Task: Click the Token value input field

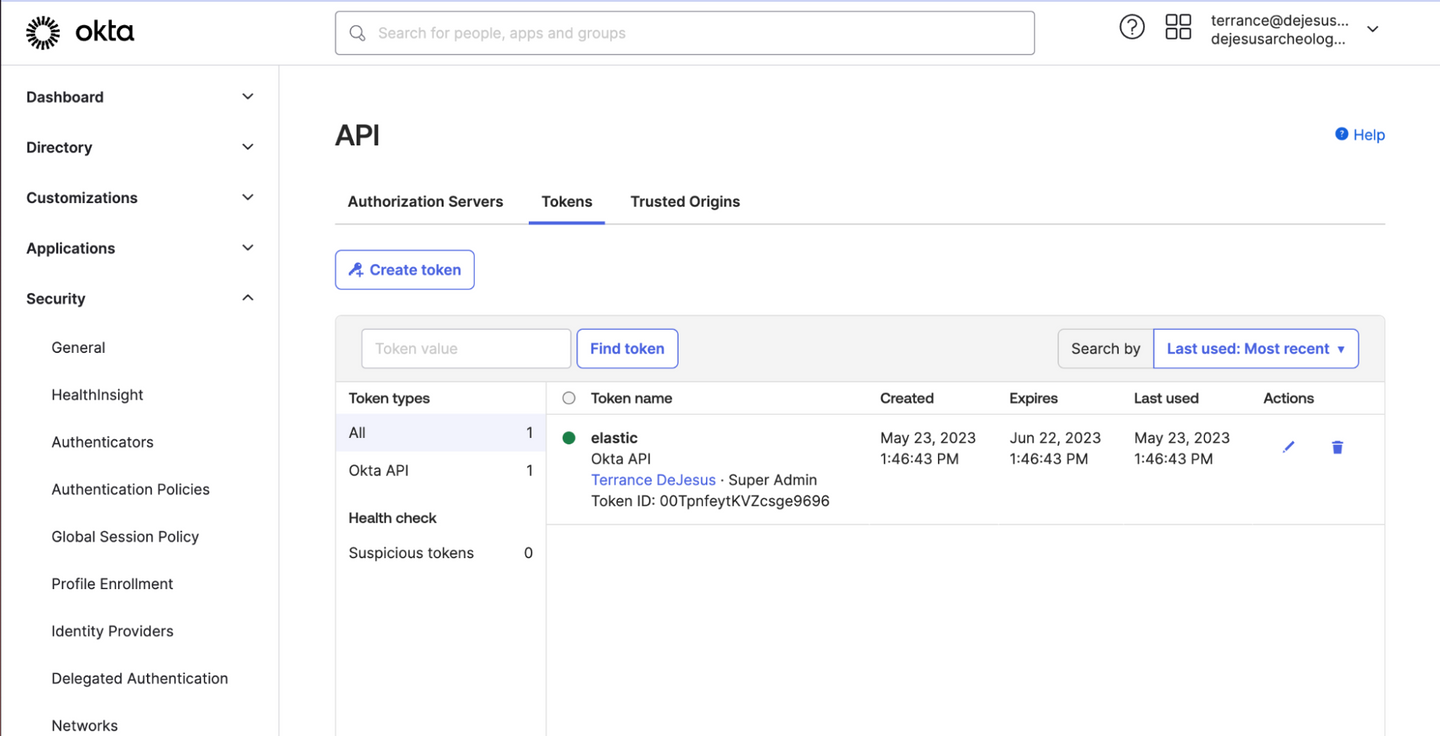Action: pyautogui.click(x=465, y=349)
